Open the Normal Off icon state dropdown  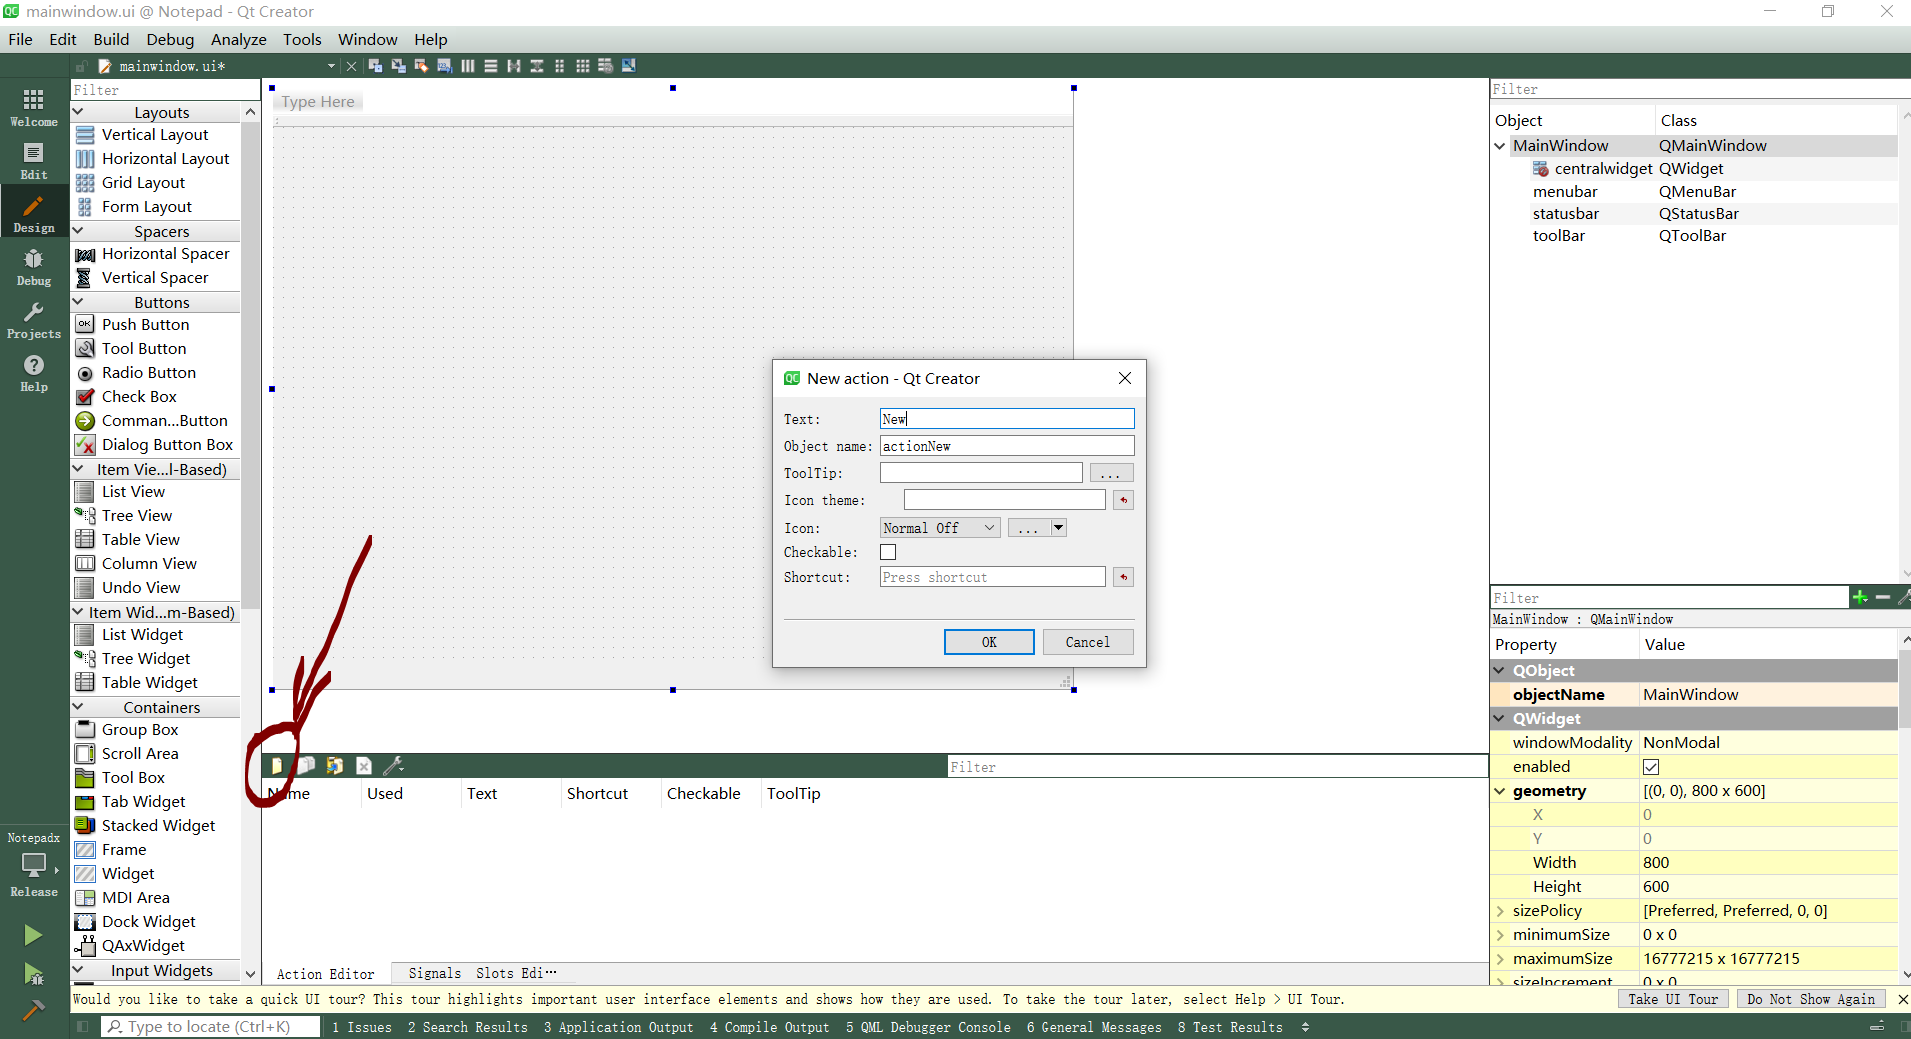[x=940, y=528]
